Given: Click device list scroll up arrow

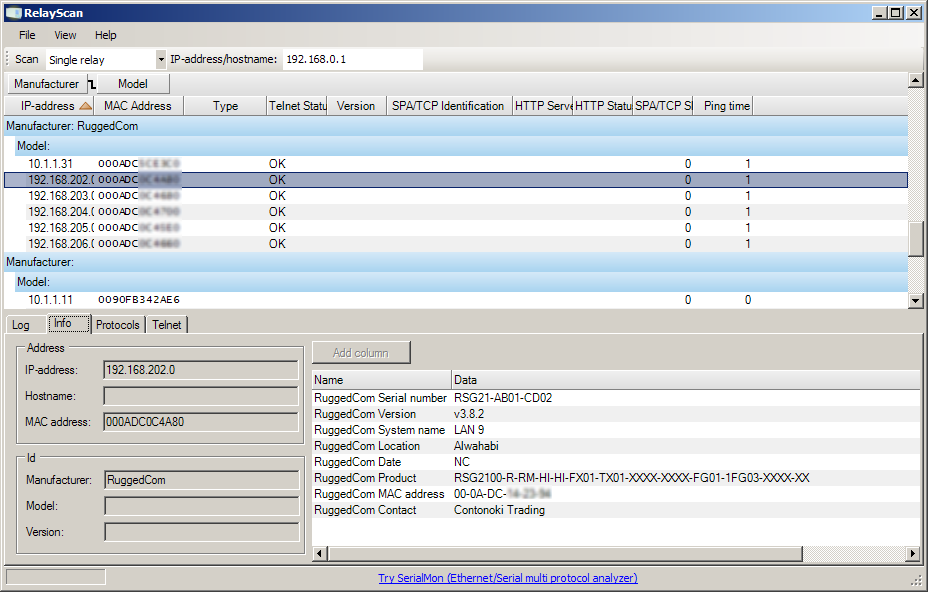Looking at the screenshot, I should [x=916, y=80].
